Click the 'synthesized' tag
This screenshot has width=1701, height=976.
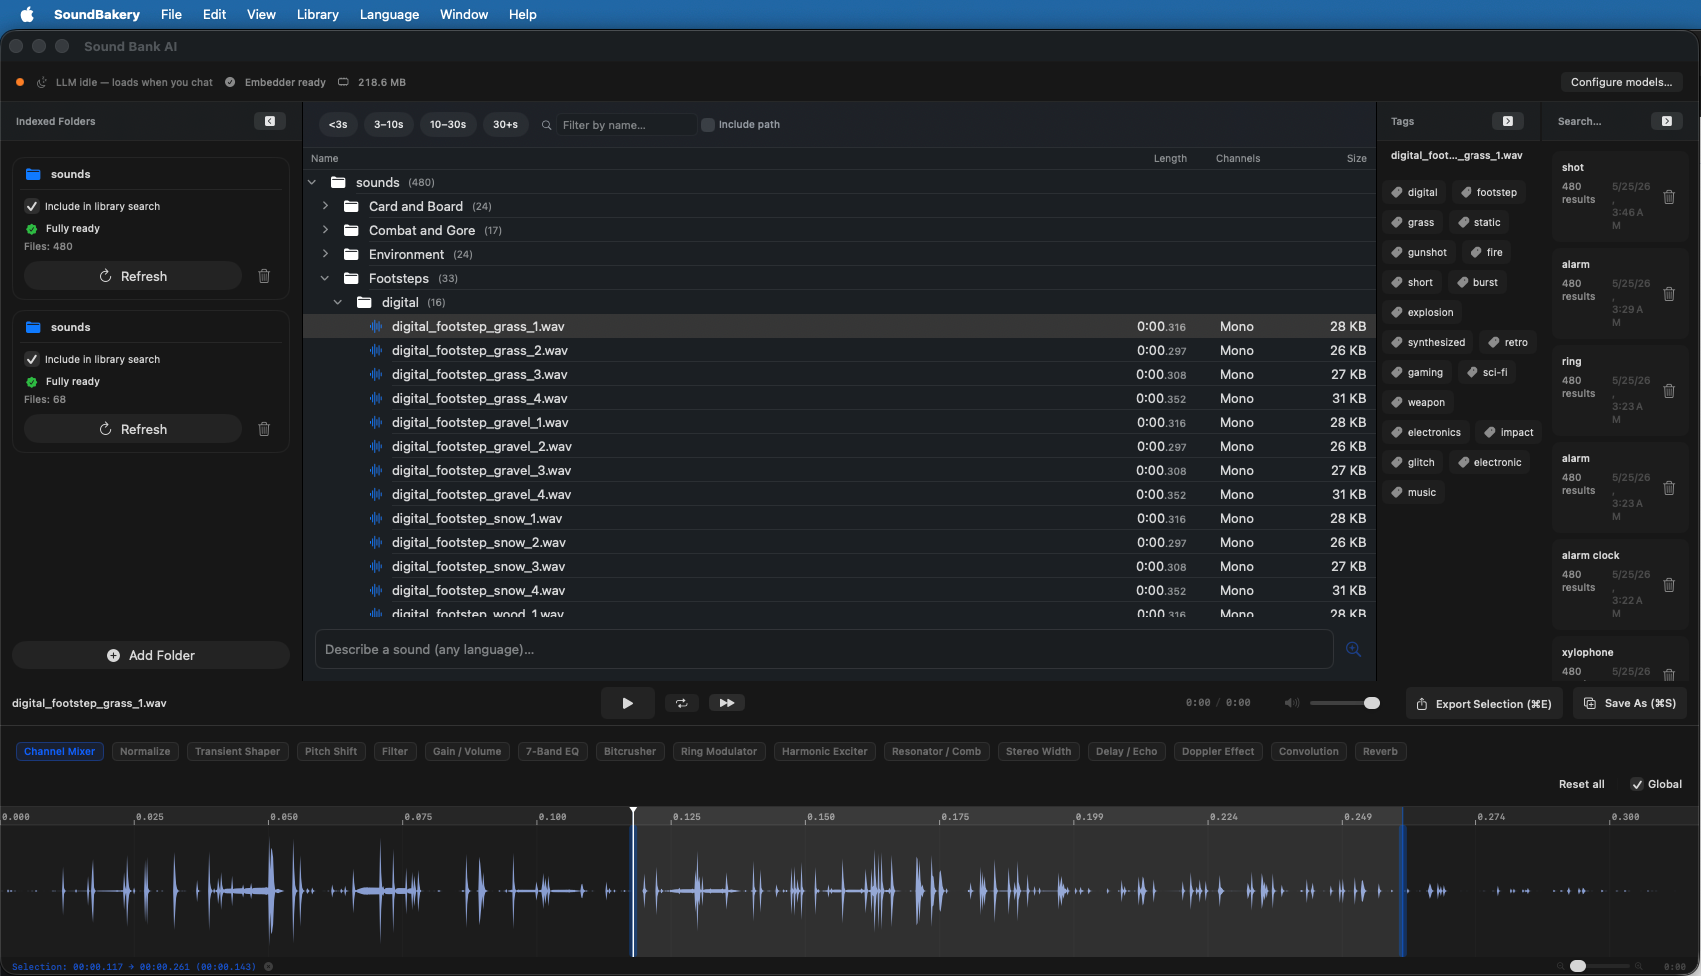coord(1428,342)
